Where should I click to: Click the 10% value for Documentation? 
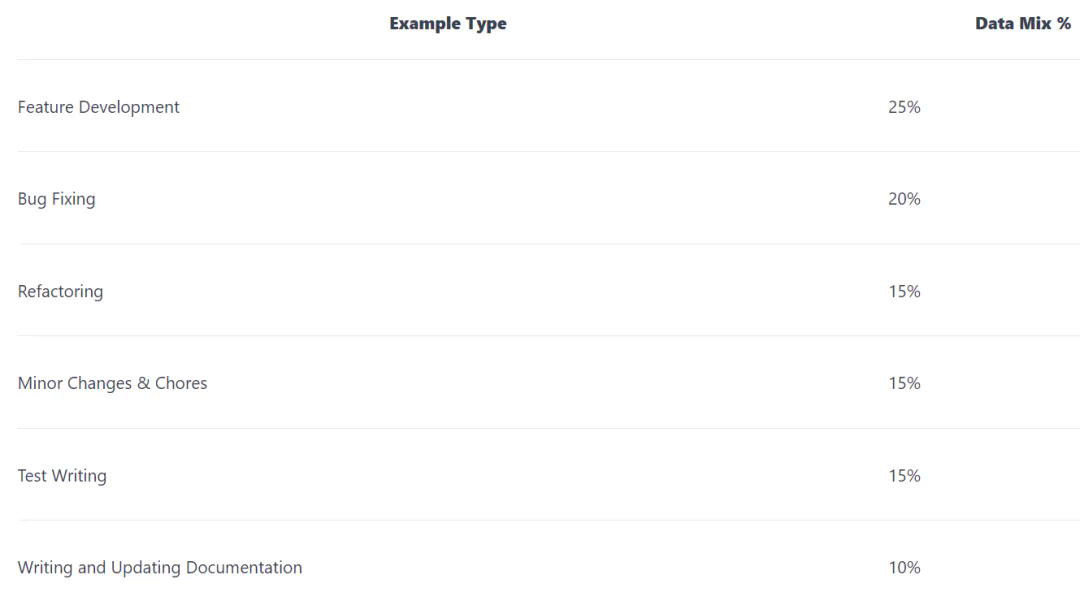[x=904, y=568]
